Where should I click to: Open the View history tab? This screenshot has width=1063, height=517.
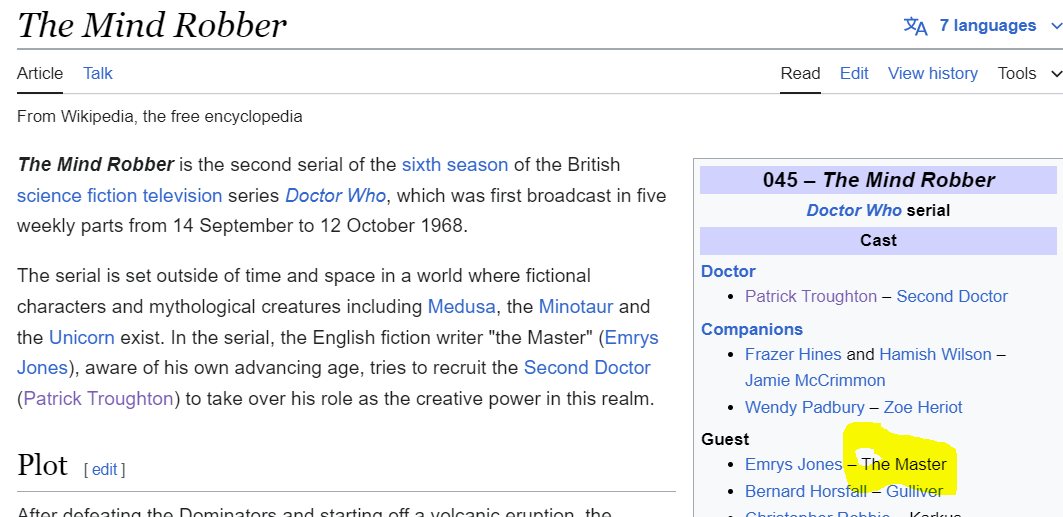pos(933,73)
